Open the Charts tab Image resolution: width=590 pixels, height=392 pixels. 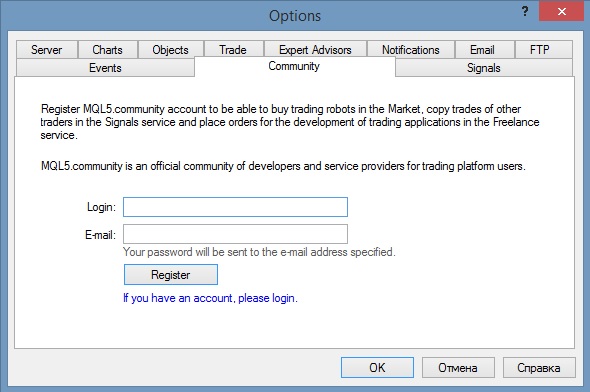108,50
